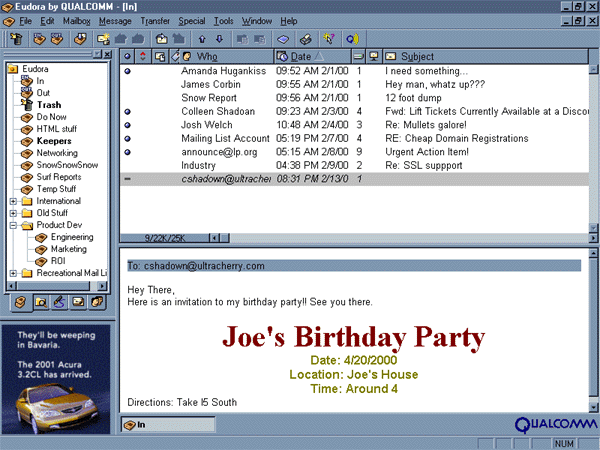This screenshot has height=450, width=600.
Task: Click the Forward message toolbar icon
Action: point(161,39)
